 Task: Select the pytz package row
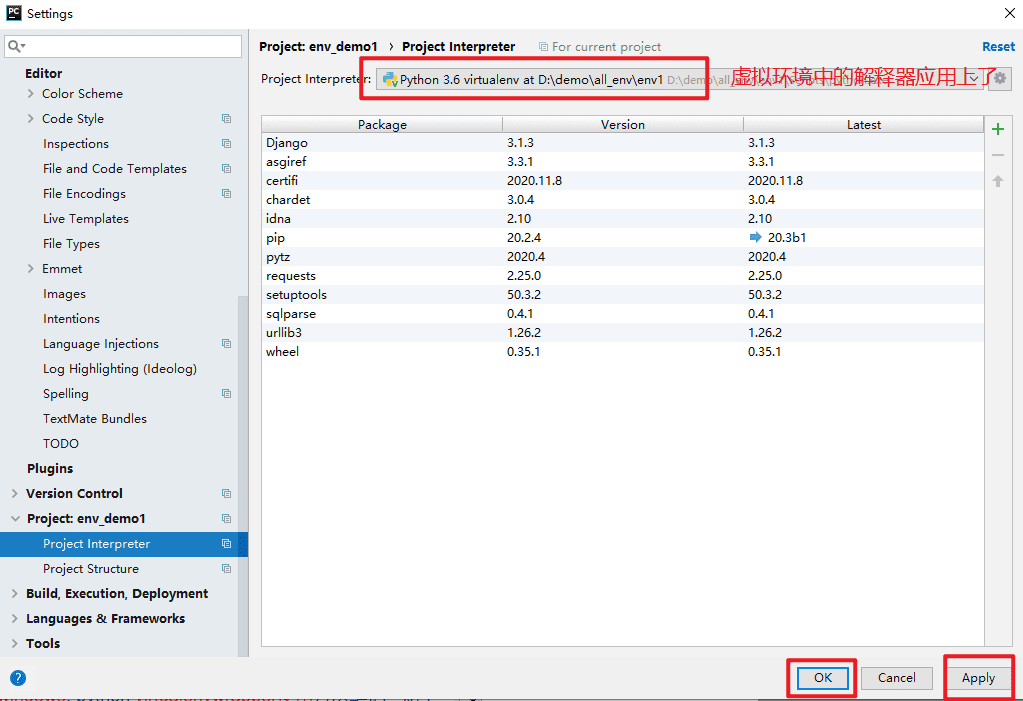(622, 257)
